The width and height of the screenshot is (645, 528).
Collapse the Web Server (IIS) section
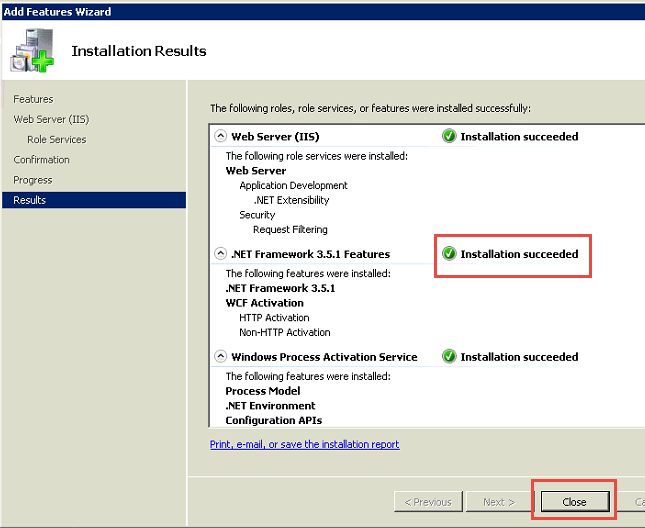click(220, 136)
